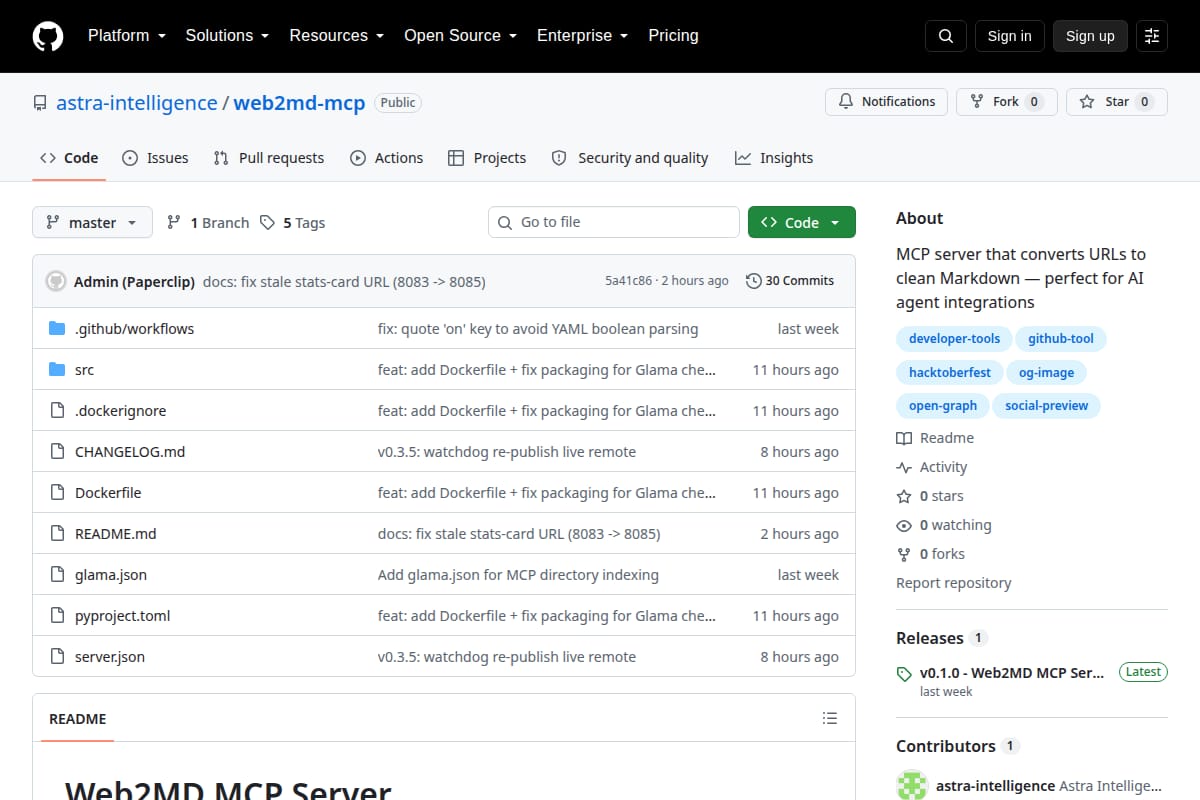Click the server.json file icon
Screen dimensions: 1200x800
tap(57, 657)
